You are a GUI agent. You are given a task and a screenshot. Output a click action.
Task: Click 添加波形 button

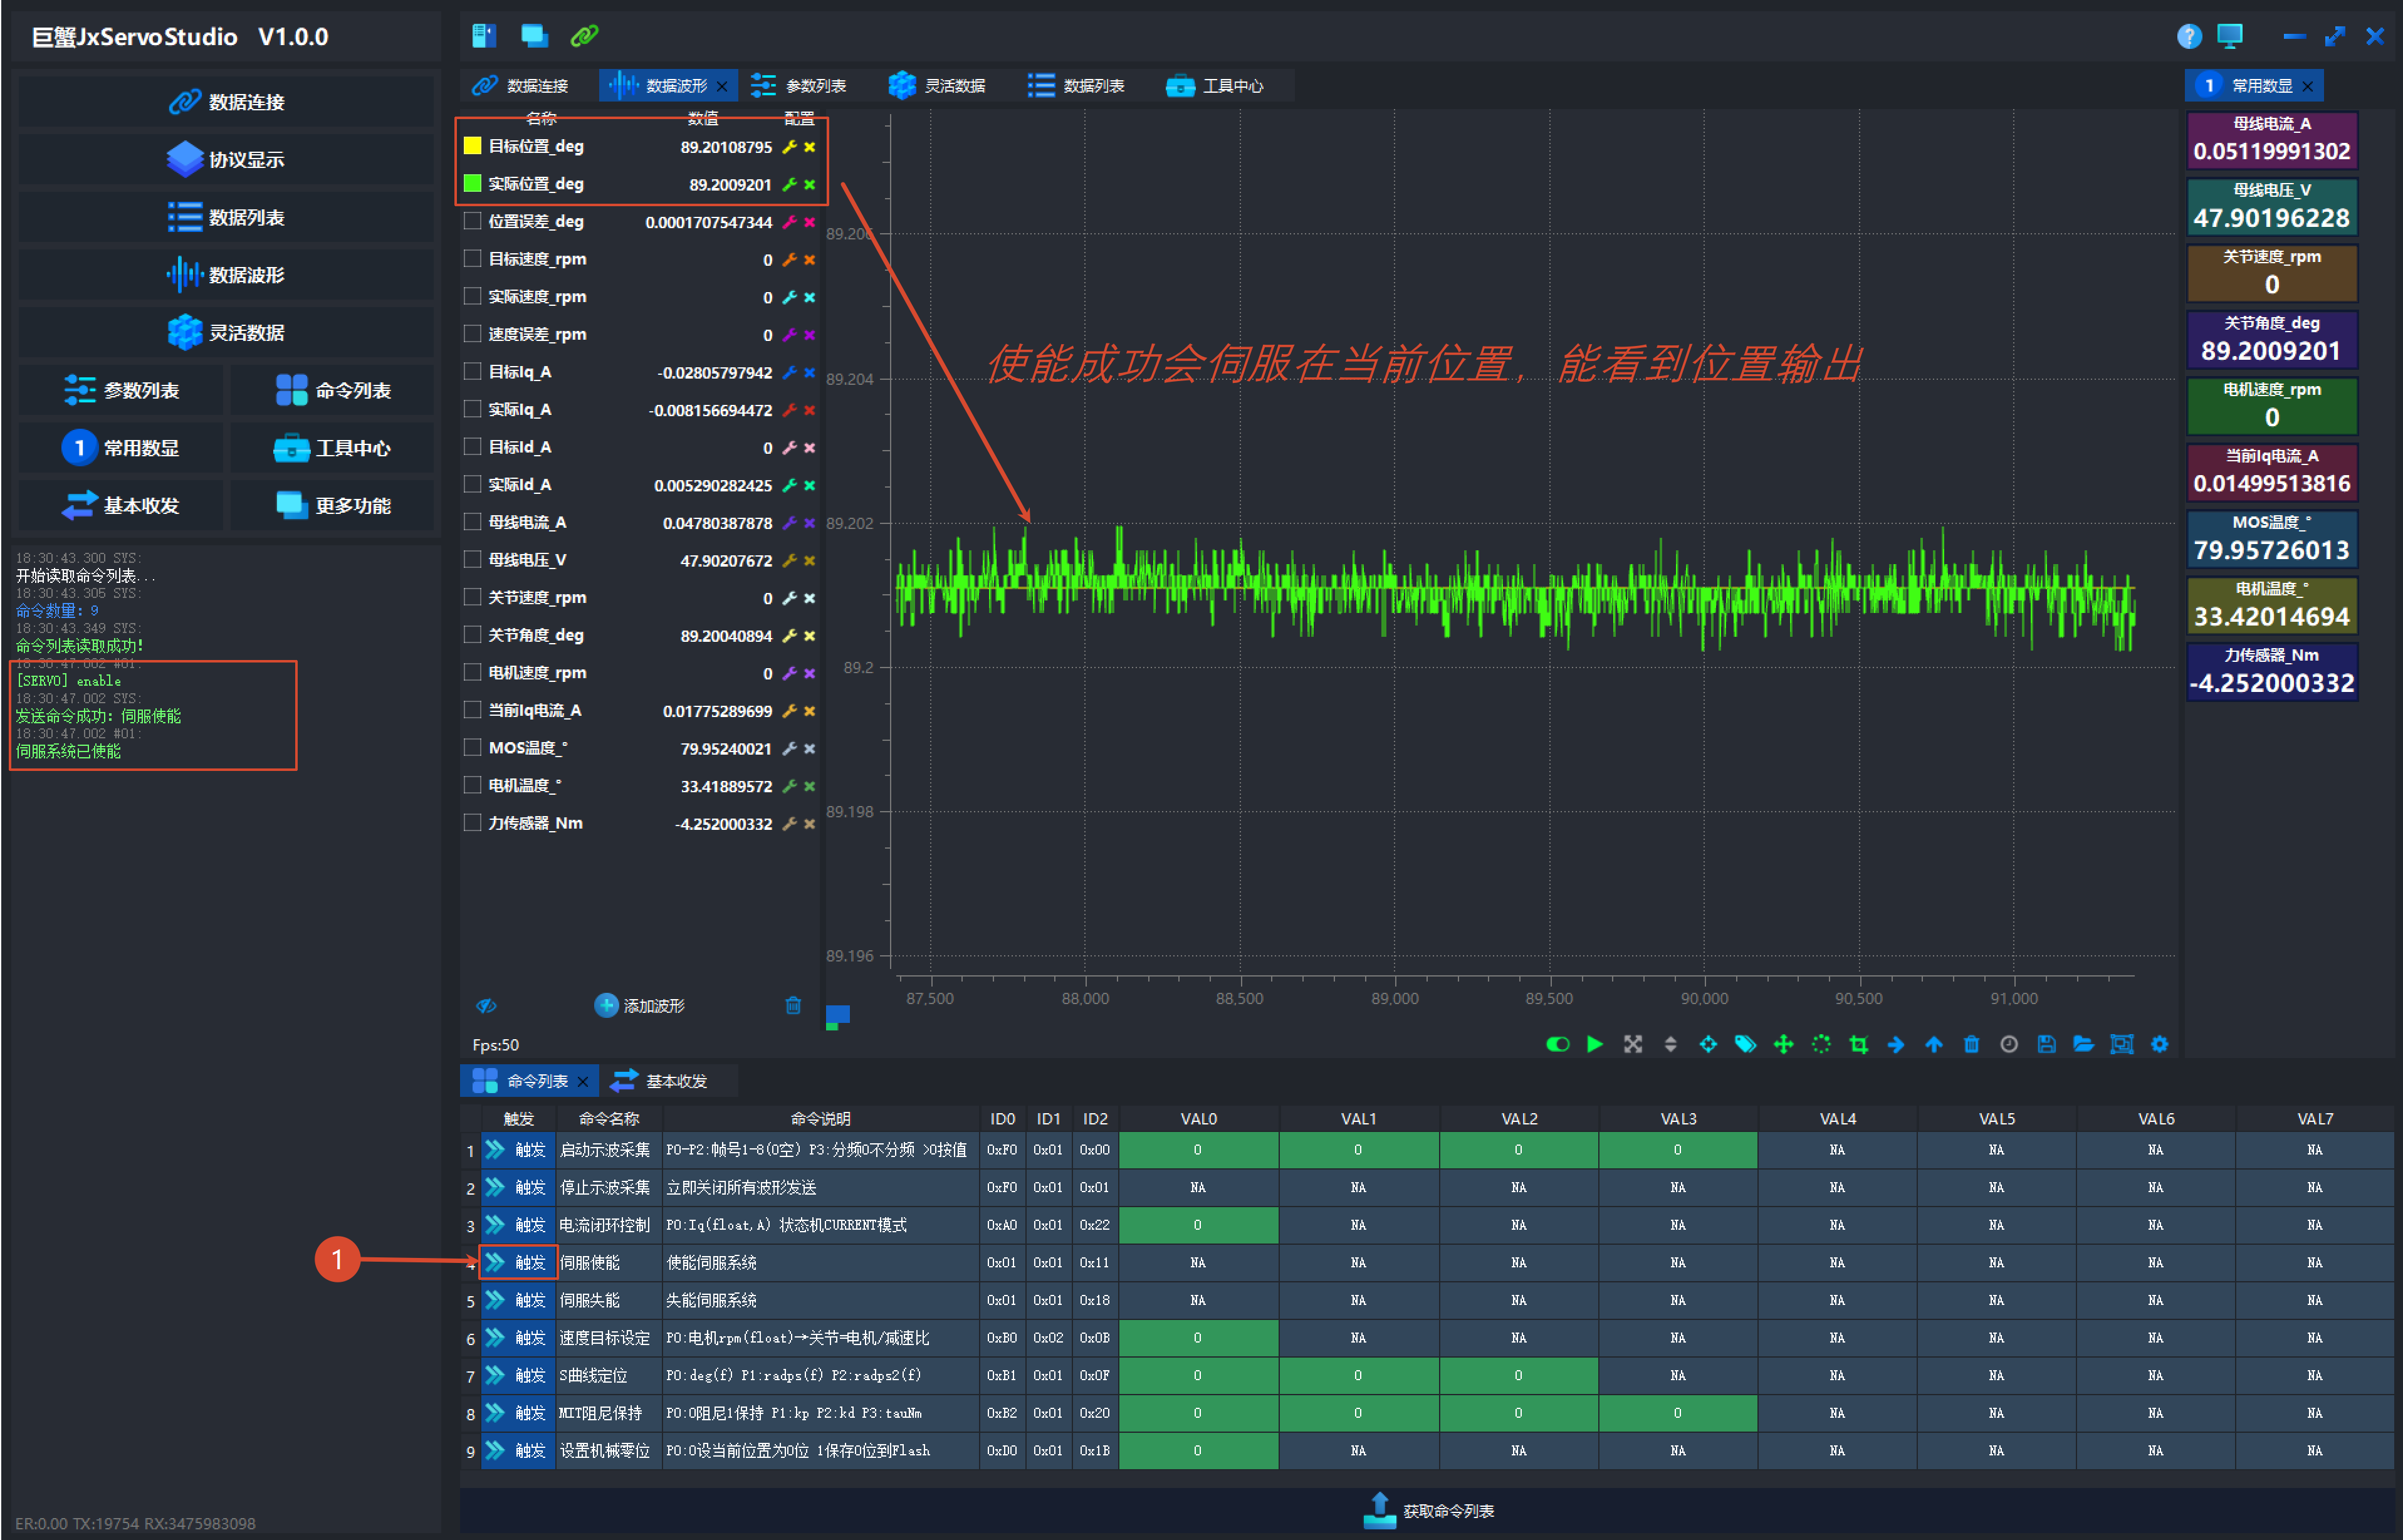[x=640, y=1005]
